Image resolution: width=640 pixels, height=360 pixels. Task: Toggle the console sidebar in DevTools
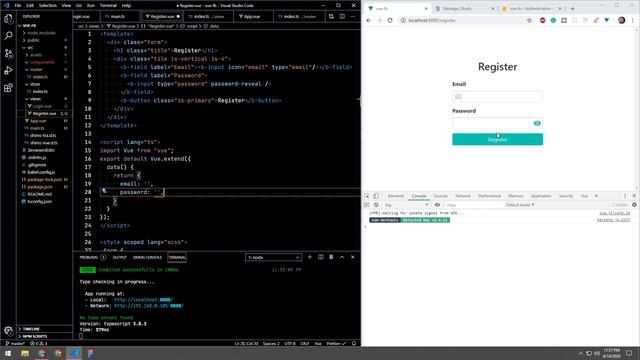[x=367, y=205]
